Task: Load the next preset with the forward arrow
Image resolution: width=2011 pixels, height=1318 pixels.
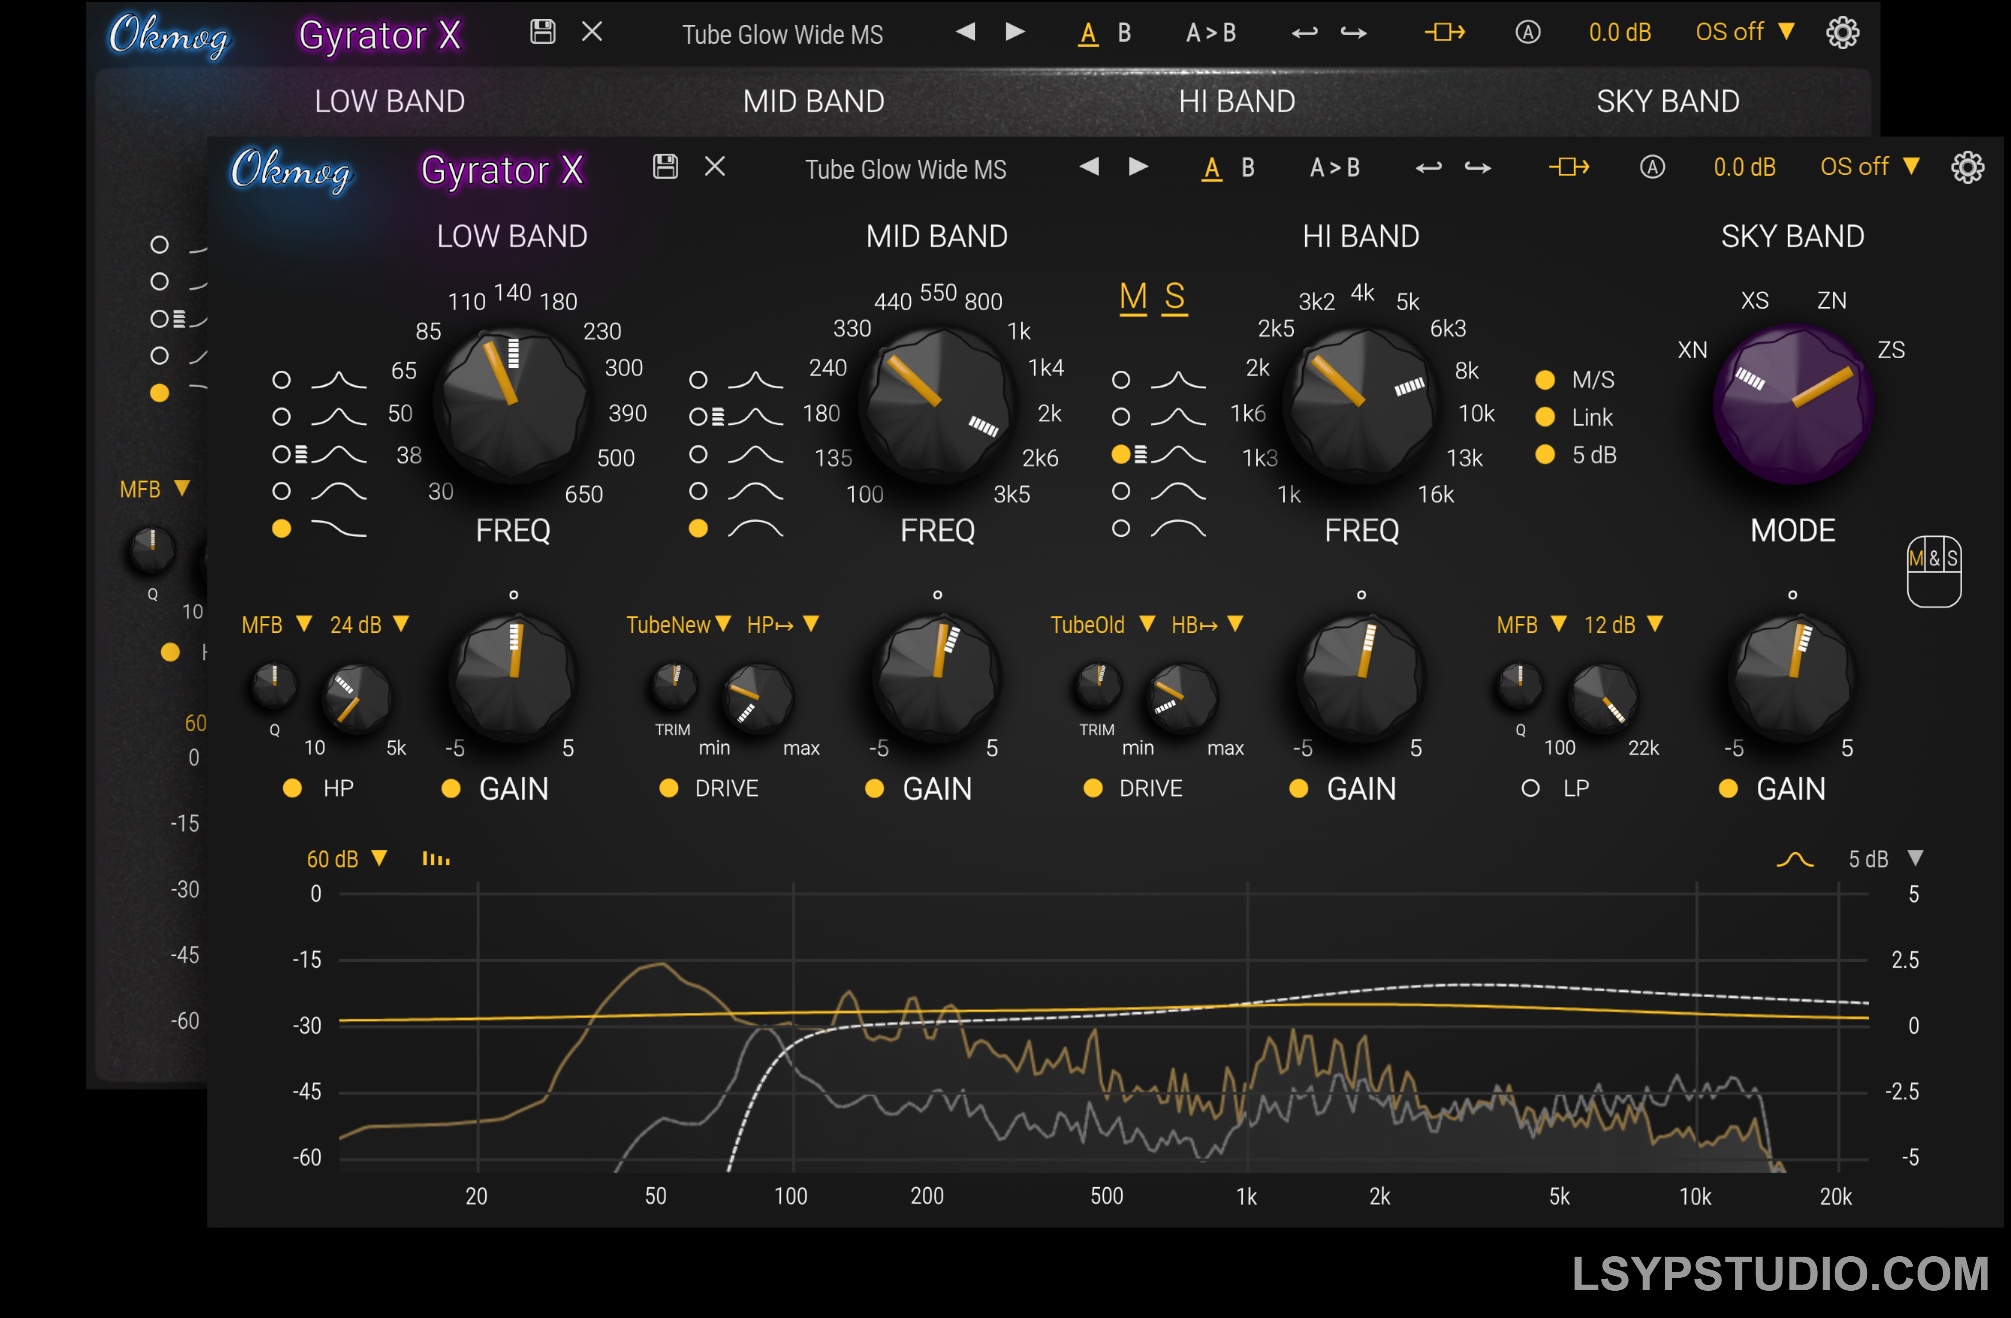Action: coord(1136,168)
